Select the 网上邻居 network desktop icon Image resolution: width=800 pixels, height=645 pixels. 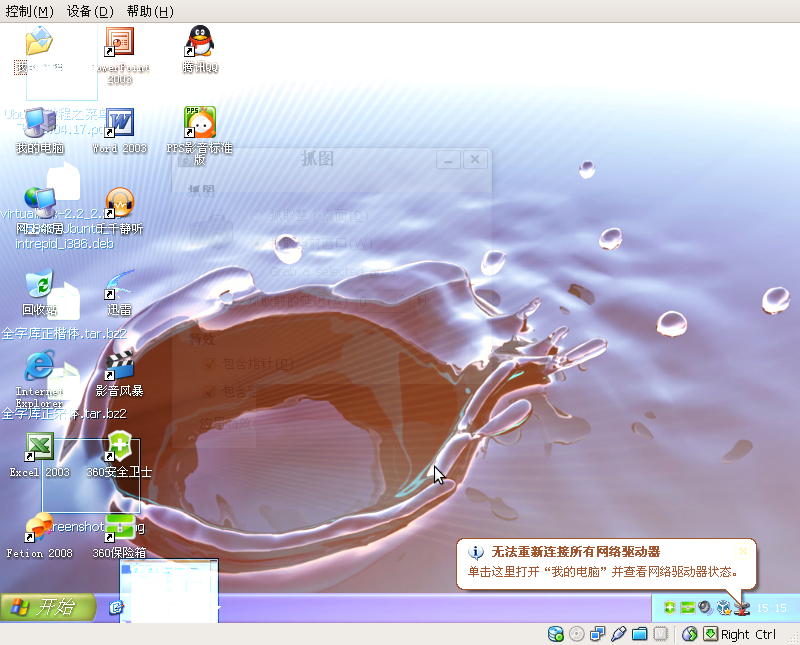pyautogui.click(x=40, y=211)
